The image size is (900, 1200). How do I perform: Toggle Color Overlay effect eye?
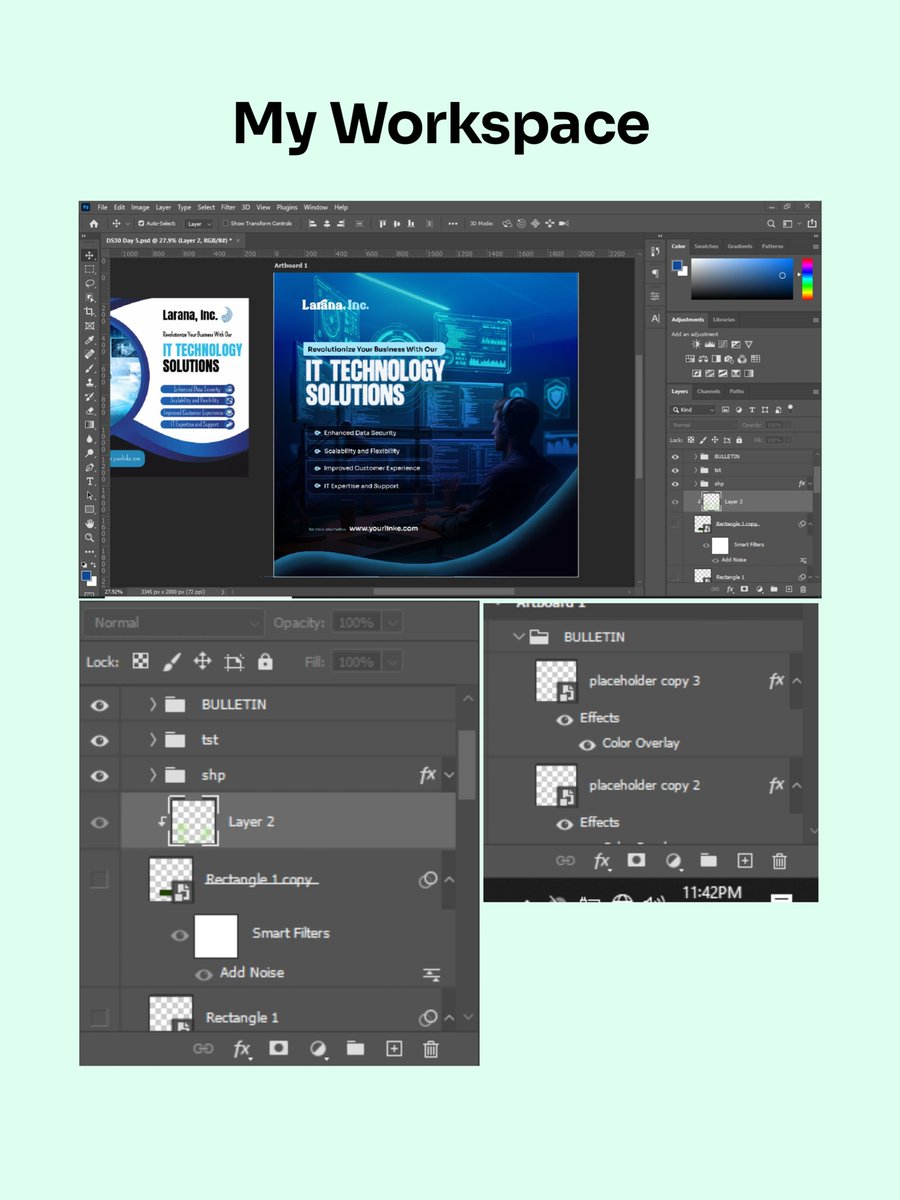tap(587, 745)
